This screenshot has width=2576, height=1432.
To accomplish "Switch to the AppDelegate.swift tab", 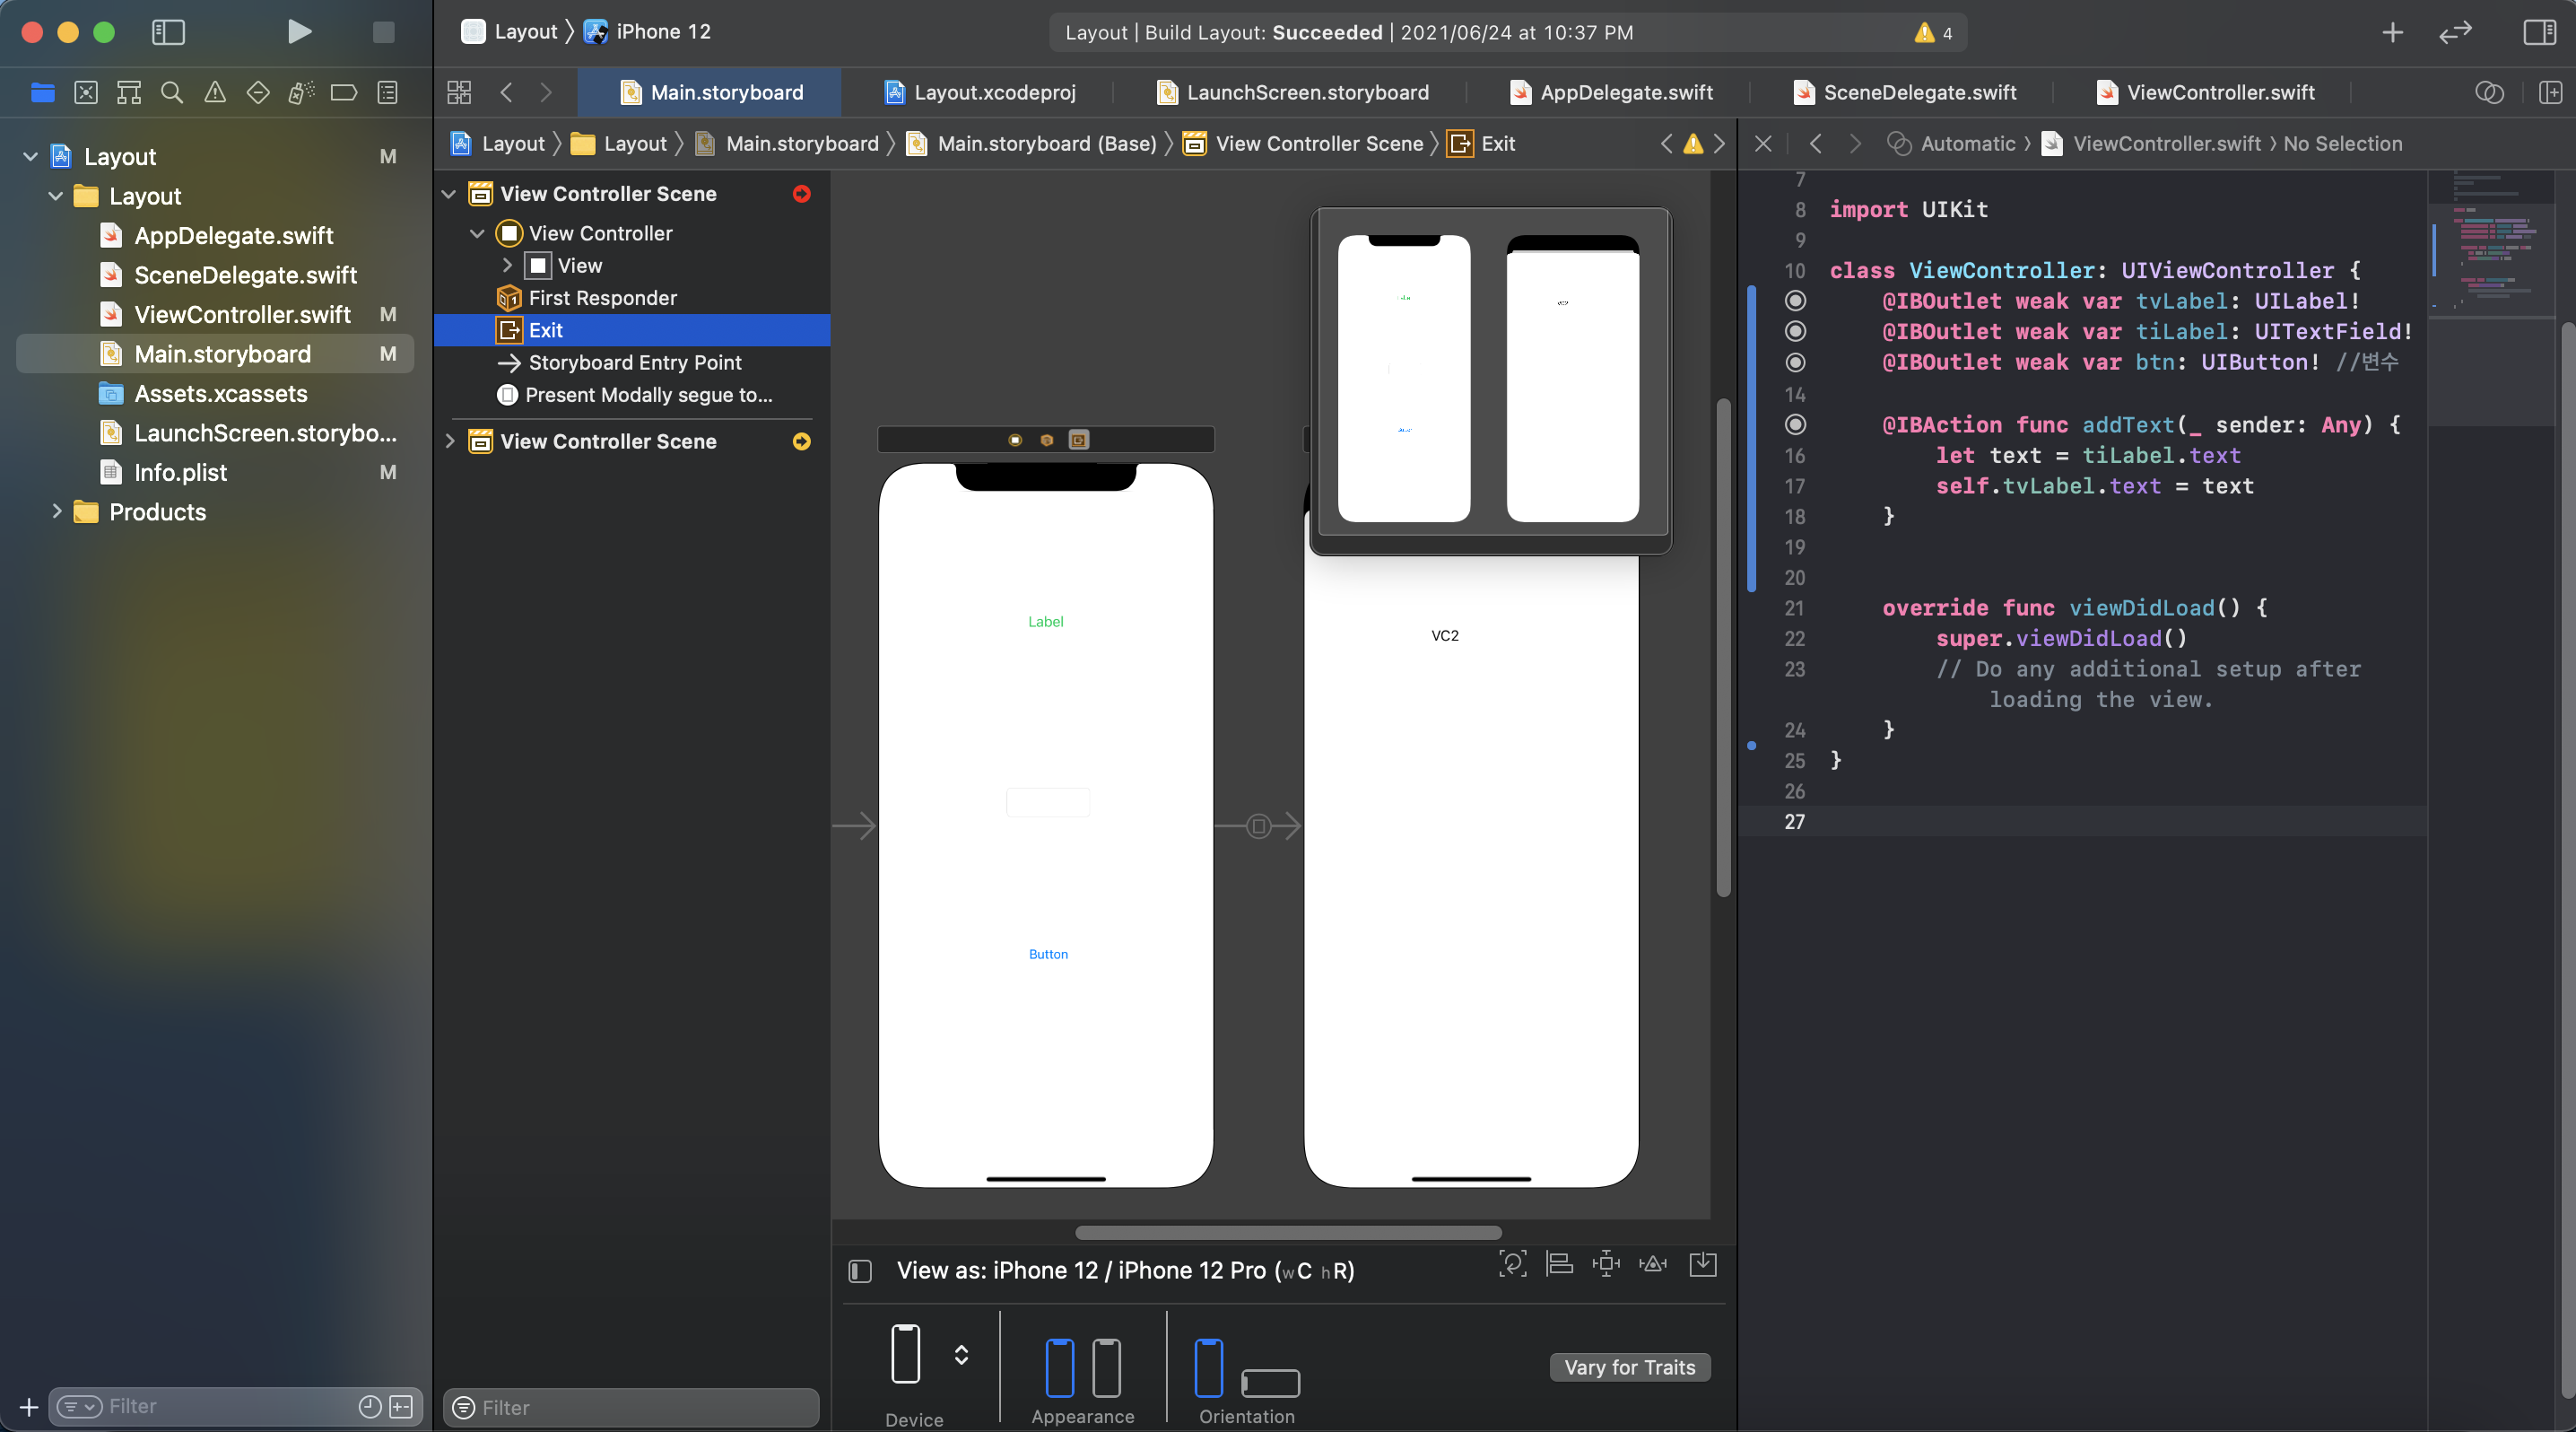I will tap(1625, 93).
